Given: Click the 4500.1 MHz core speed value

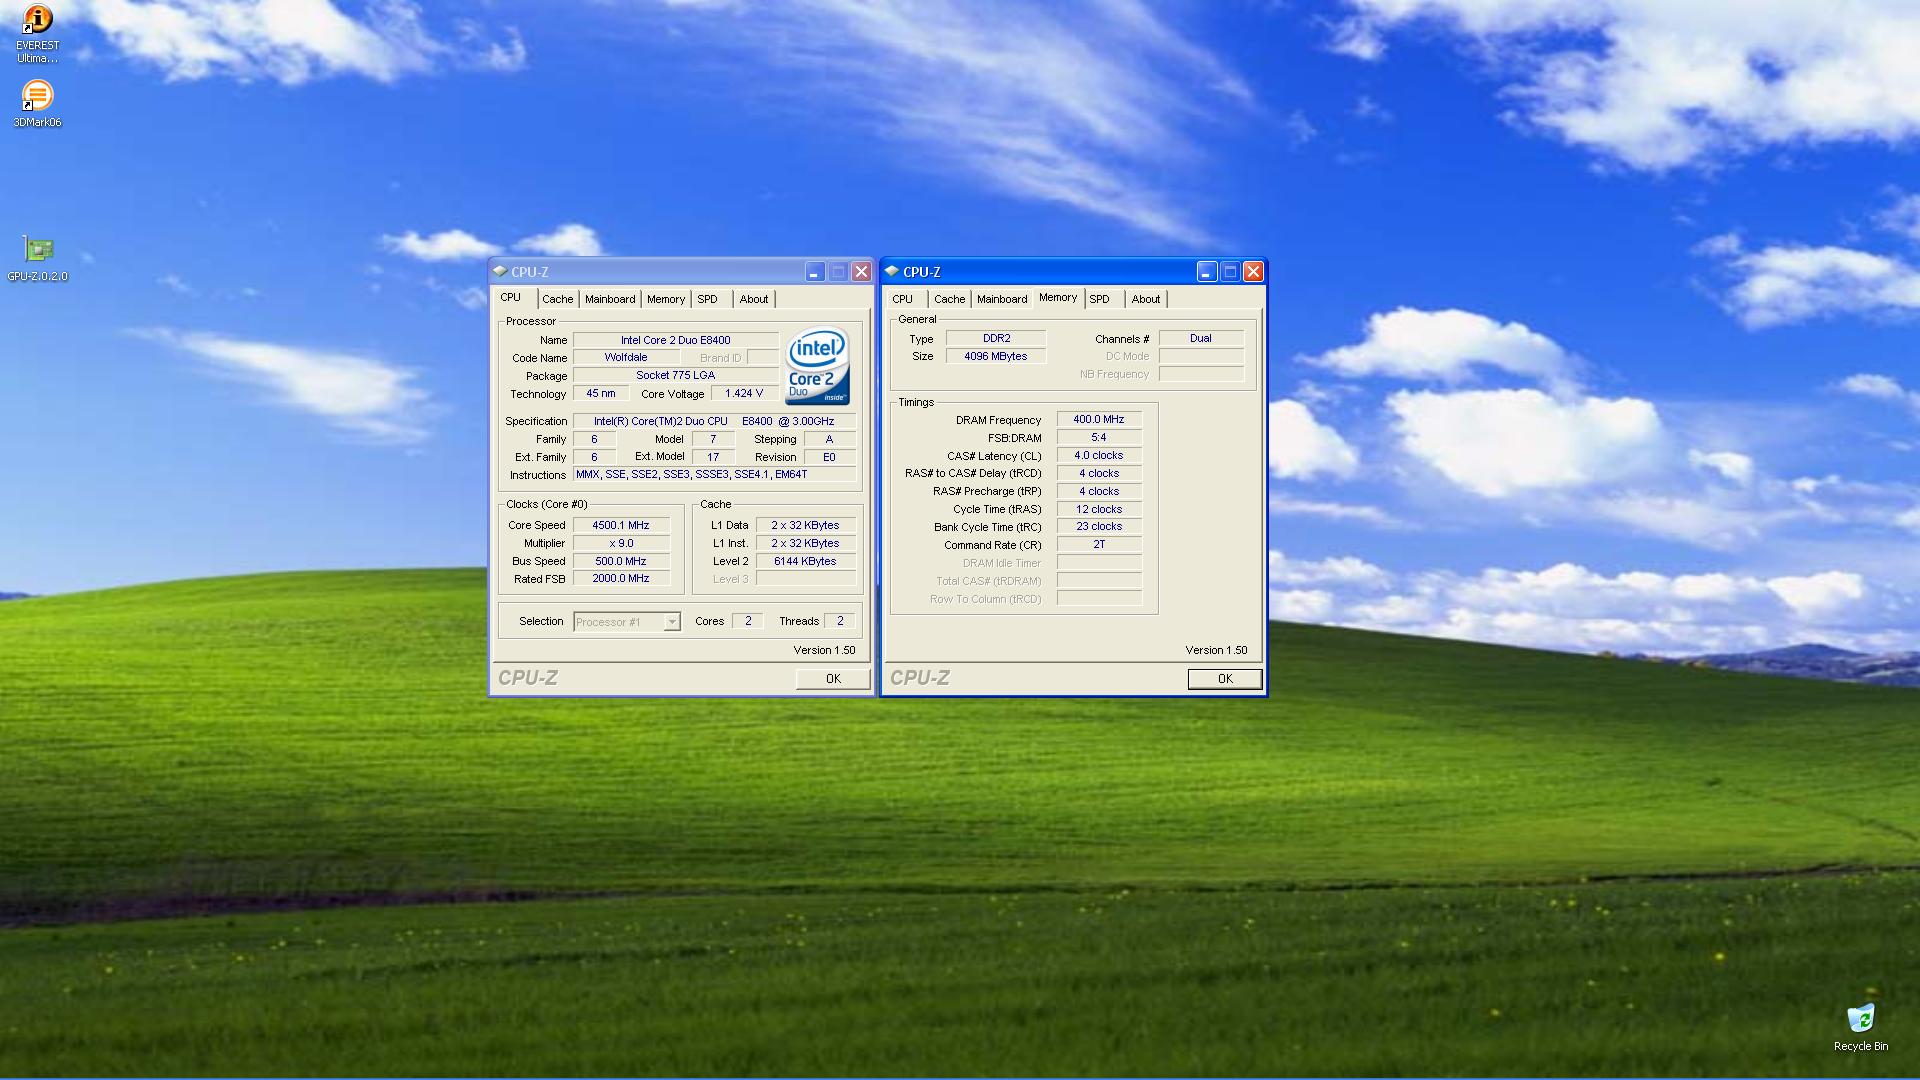Looking at the screenshot, I should coord(621,525).
